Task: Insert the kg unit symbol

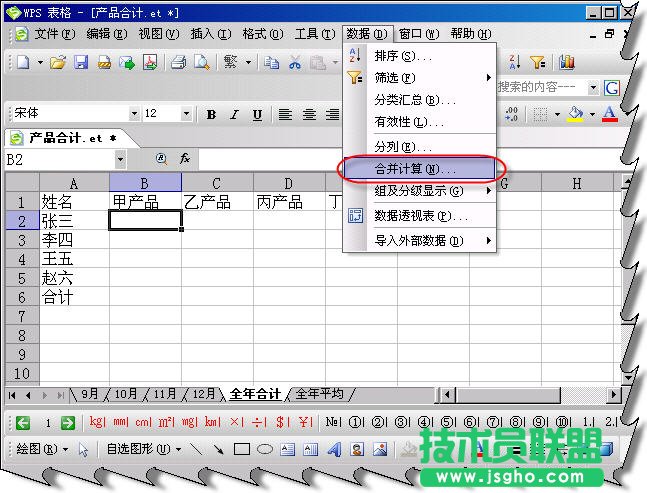Action: (97, 422)
